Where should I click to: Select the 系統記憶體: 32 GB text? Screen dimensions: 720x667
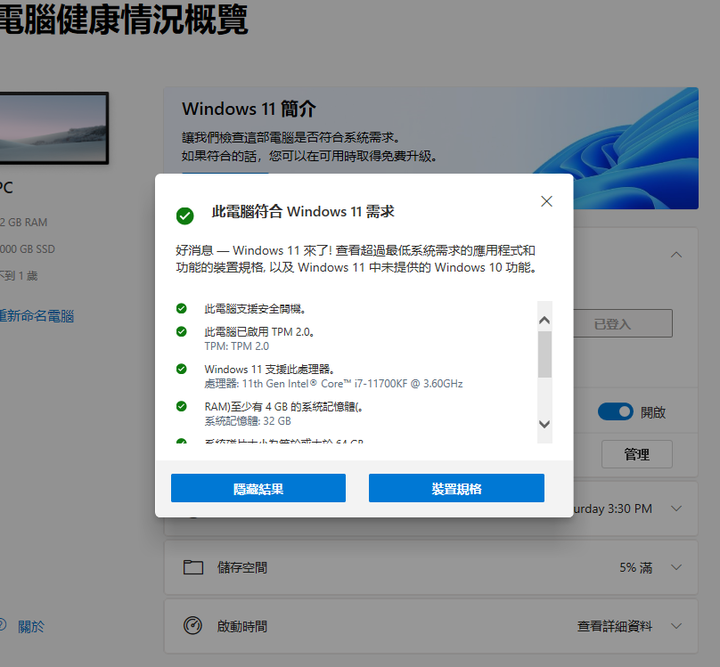[x=248, y=421]
